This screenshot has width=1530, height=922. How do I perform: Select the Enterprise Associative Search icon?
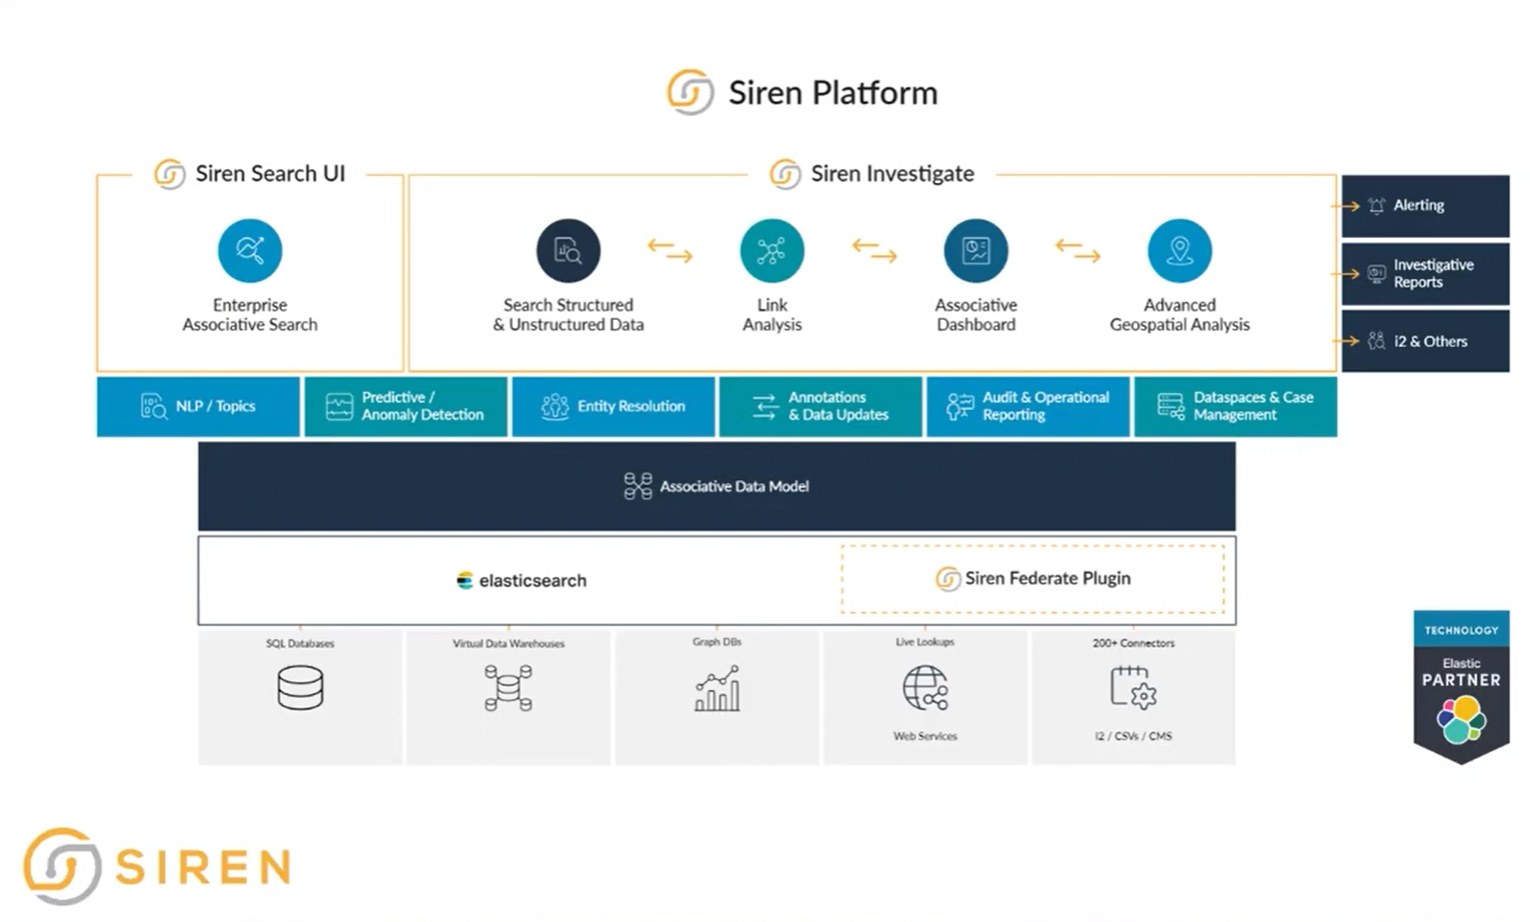250,250
